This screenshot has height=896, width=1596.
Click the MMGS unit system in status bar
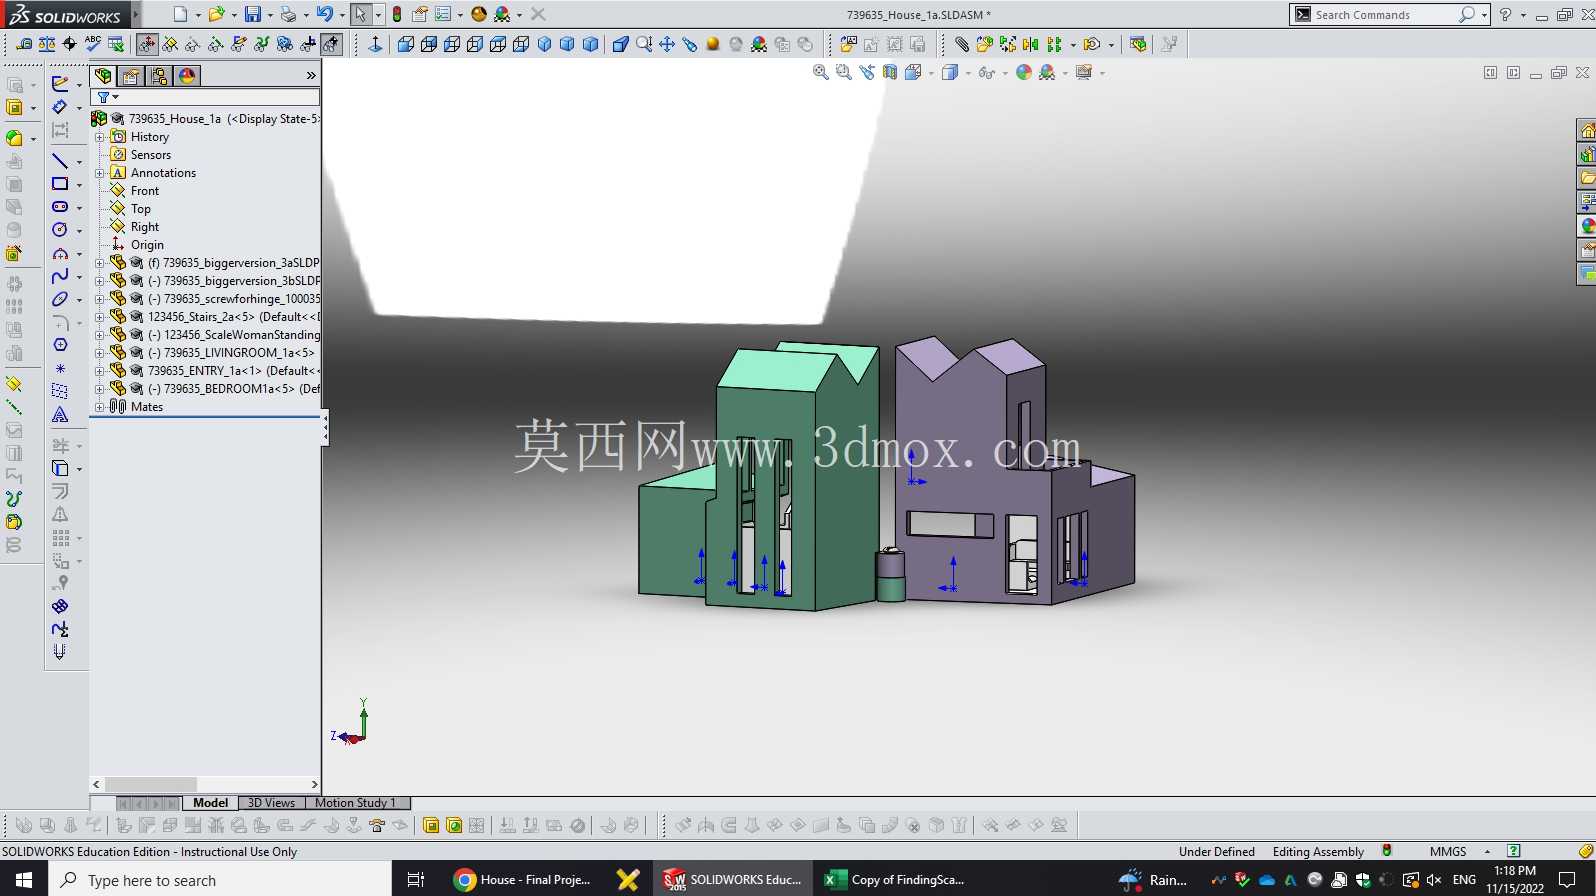[x=1448, y=852]
